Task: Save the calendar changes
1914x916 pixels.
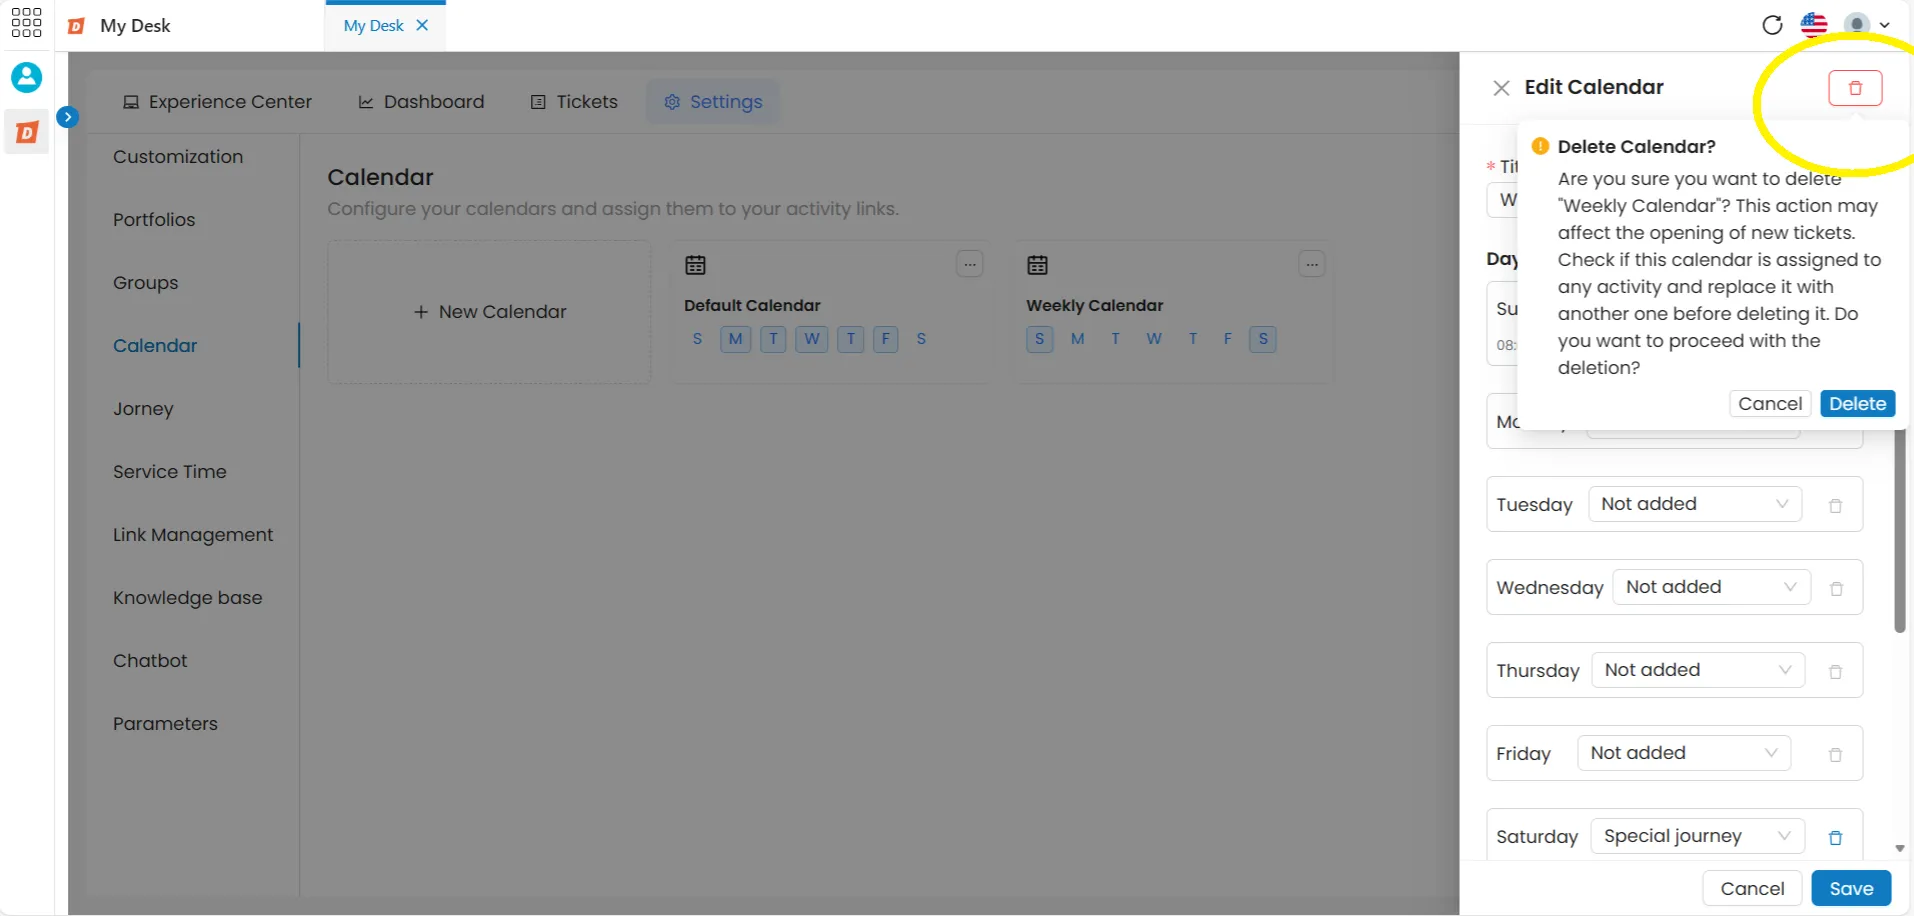Action: 1851,888
